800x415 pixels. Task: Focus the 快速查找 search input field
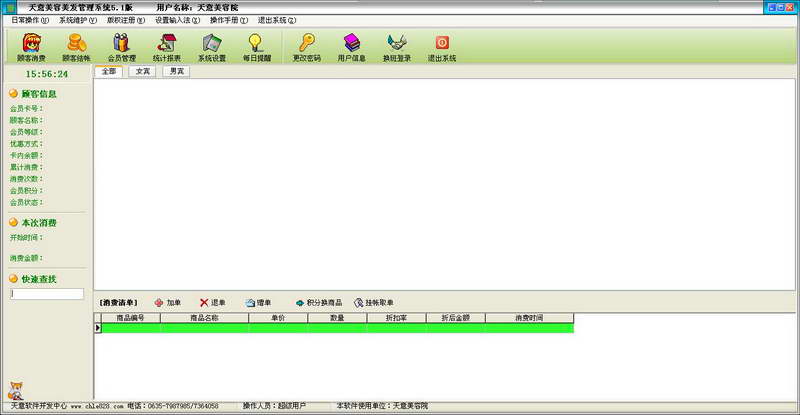coord(47,294)
